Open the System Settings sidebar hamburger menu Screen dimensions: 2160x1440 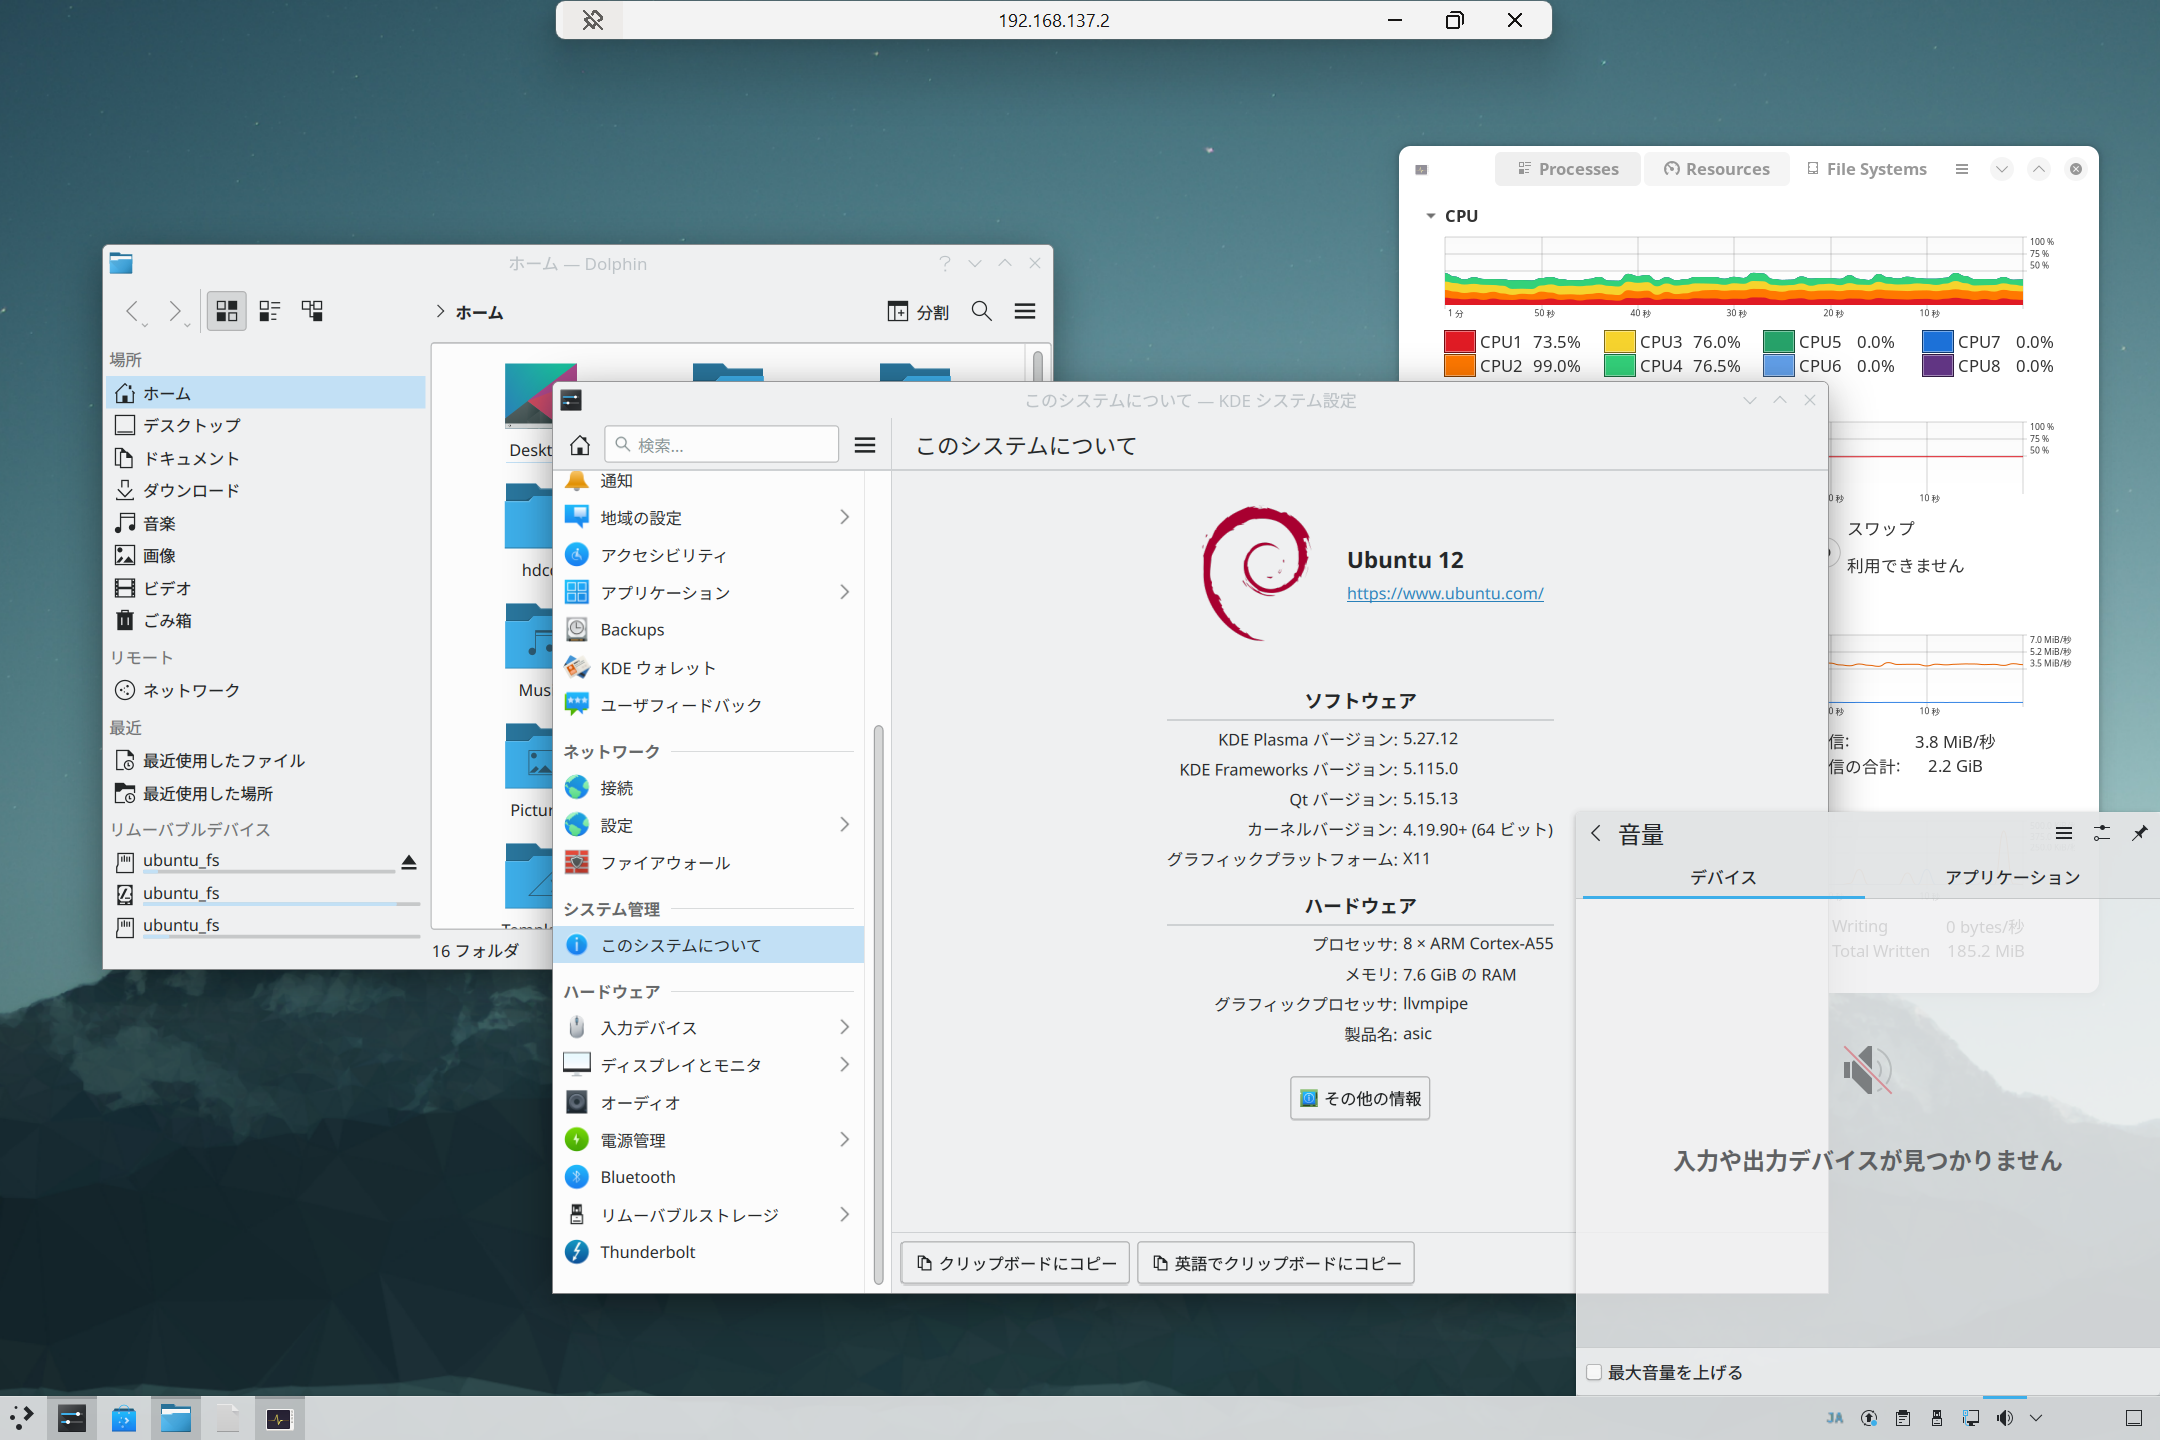point(865,445)
